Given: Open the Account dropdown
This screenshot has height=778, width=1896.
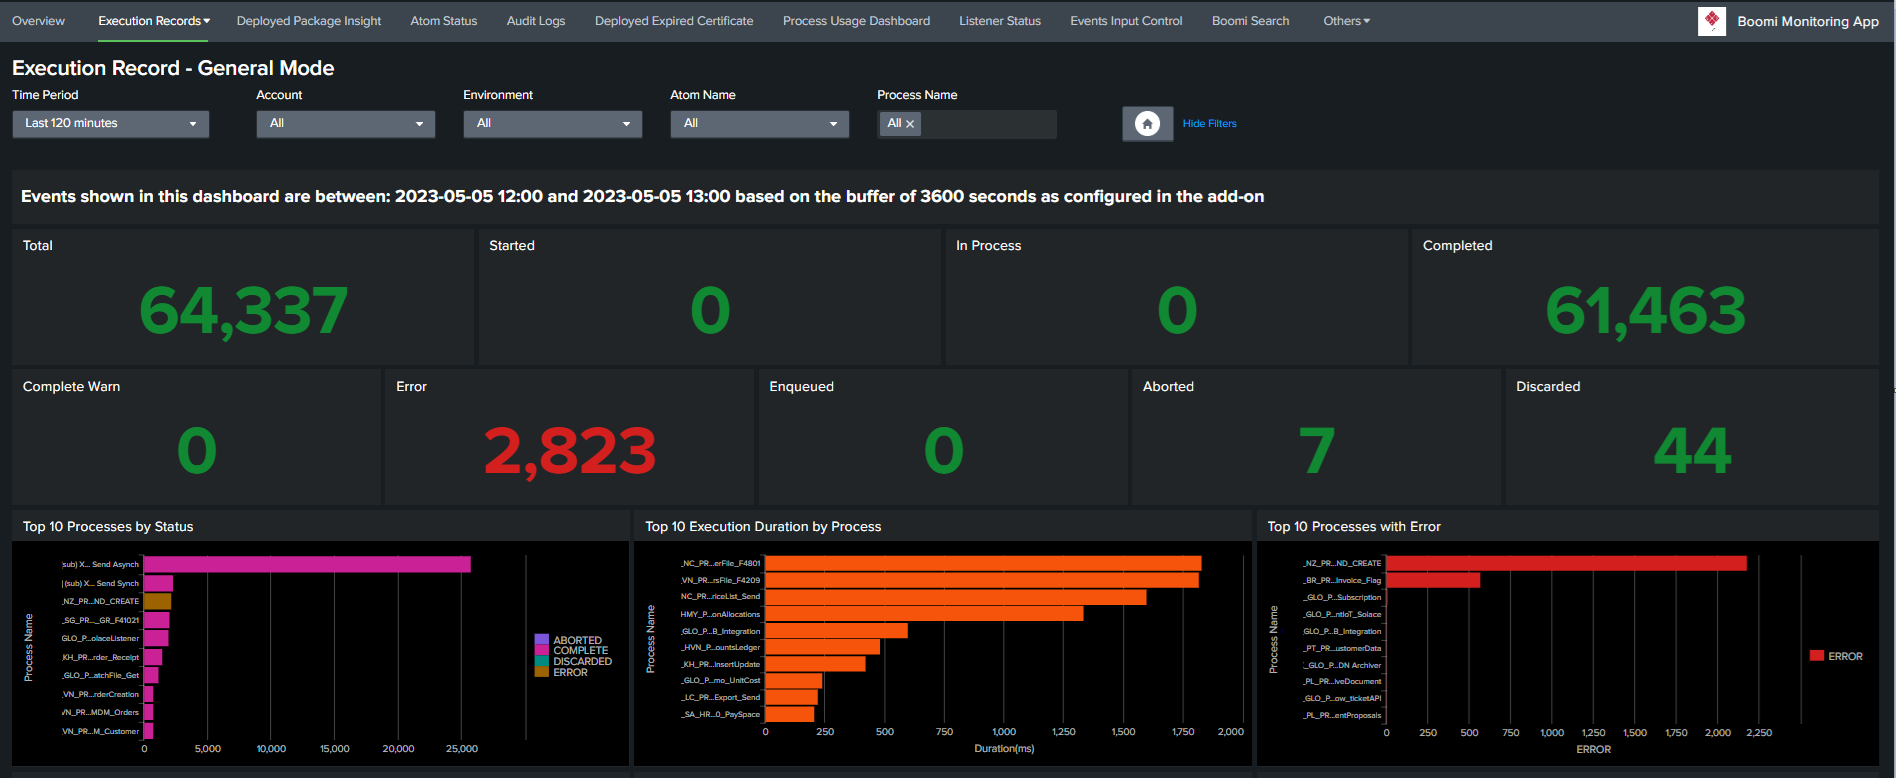Looking at the screenshot, I should [345, 124].
